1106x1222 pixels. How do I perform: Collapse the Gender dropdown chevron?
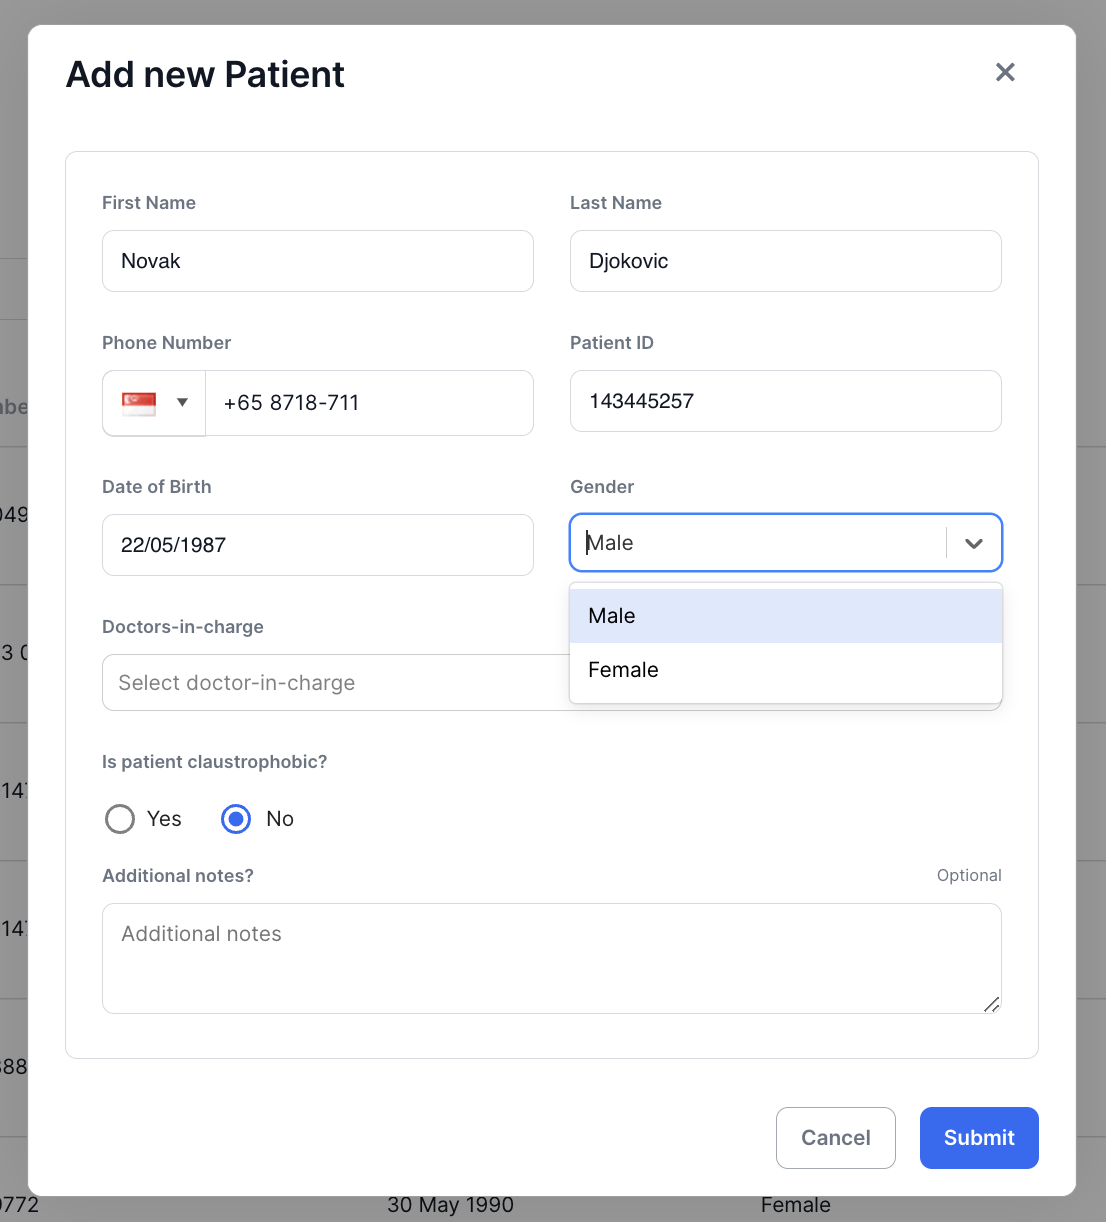(x=973, y=543)
